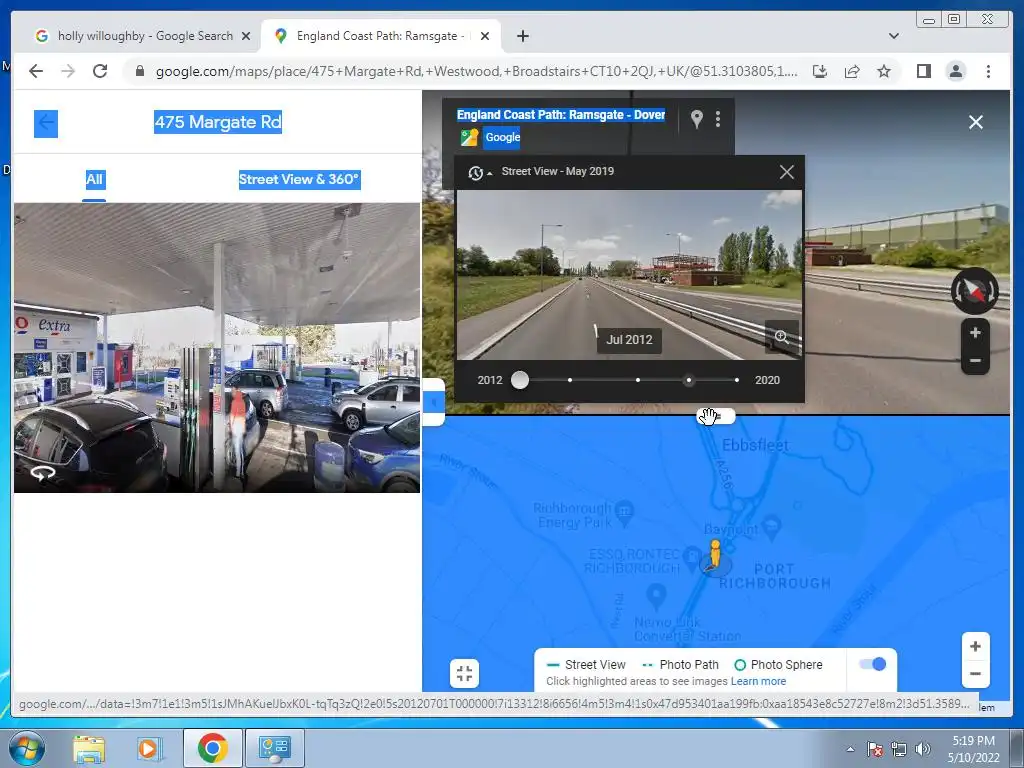The height and width of the screenshot is (768, 1024).
Task: Select the second timeline date dot
Action: [x=570, y=380]
